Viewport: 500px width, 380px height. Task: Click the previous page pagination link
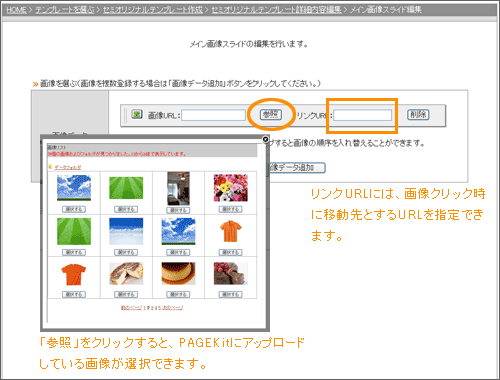pos(131,308)
